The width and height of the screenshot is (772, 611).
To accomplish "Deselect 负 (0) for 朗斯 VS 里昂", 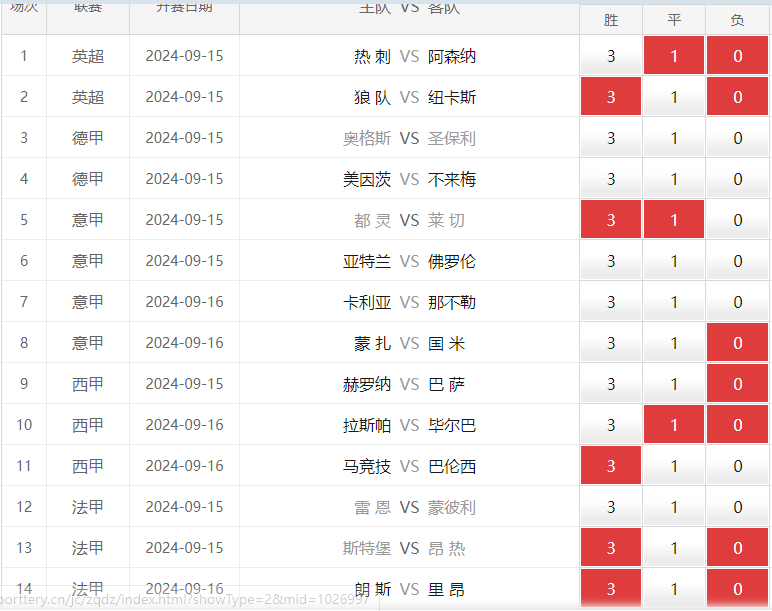I will (x=737, y=589).
